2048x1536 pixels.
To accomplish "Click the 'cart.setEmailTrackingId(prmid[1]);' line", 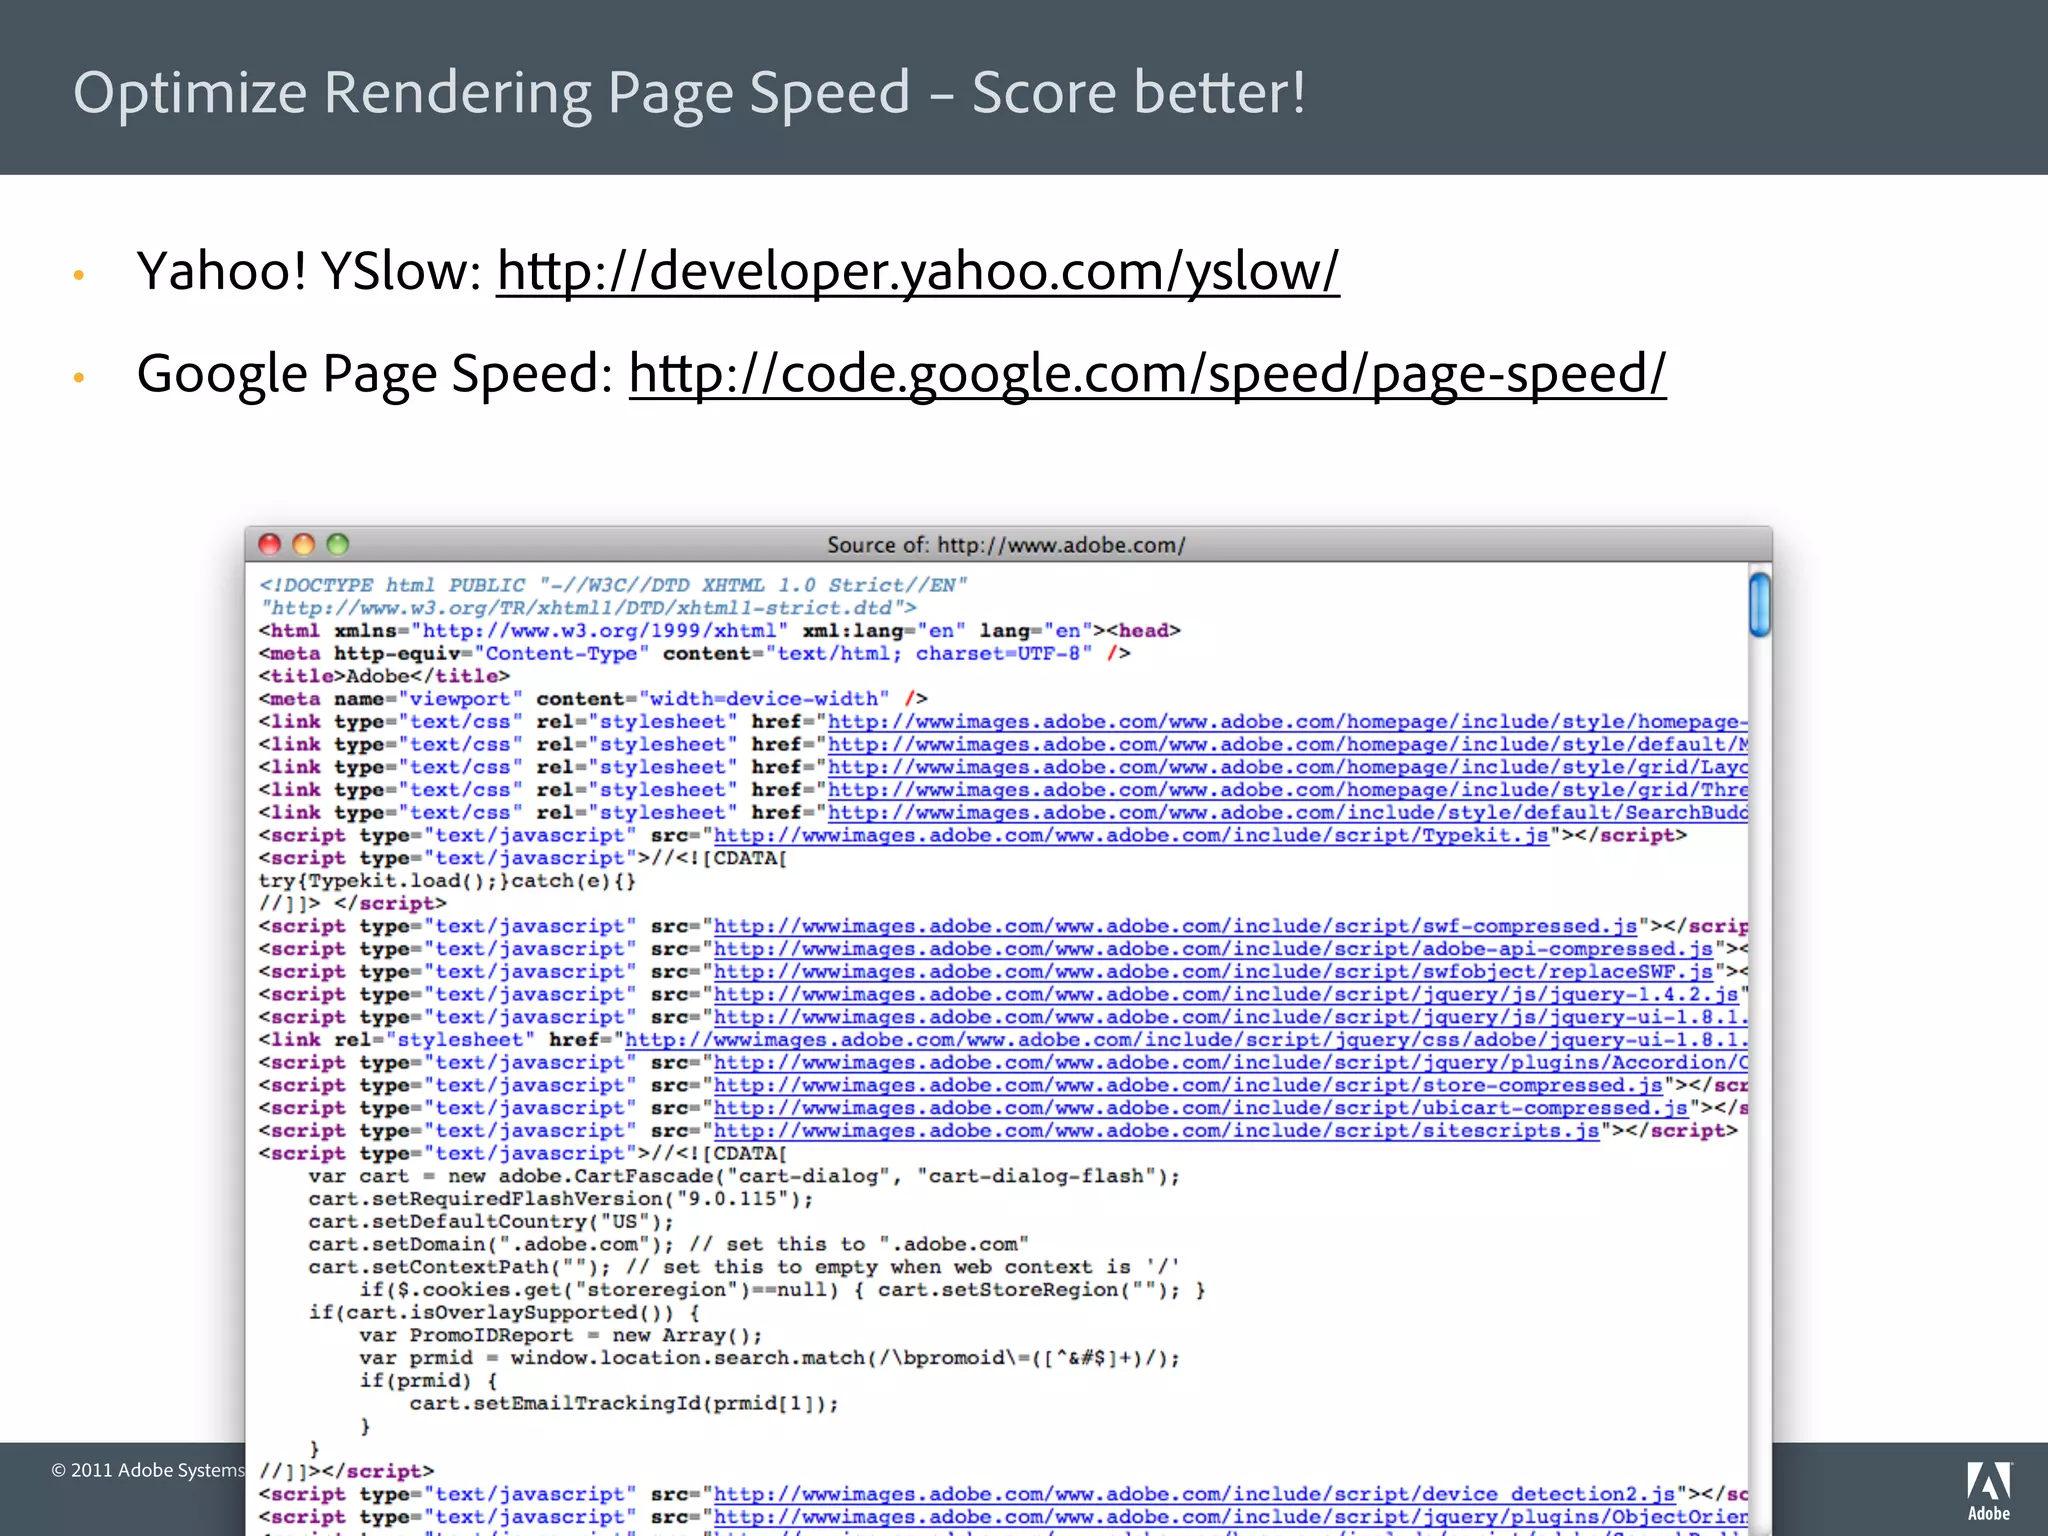I will (624, 1403).
